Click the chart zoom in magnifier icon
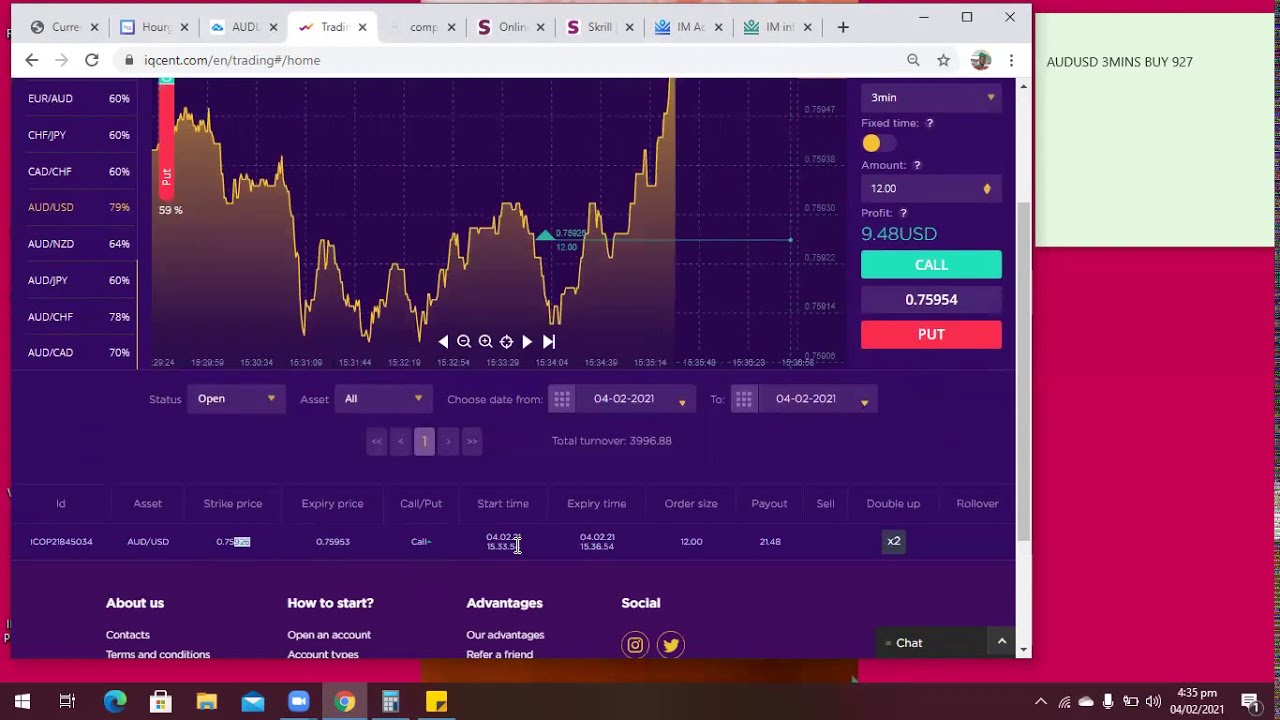The width and height of the screenshot is (1280, 720). click(485, 341)
